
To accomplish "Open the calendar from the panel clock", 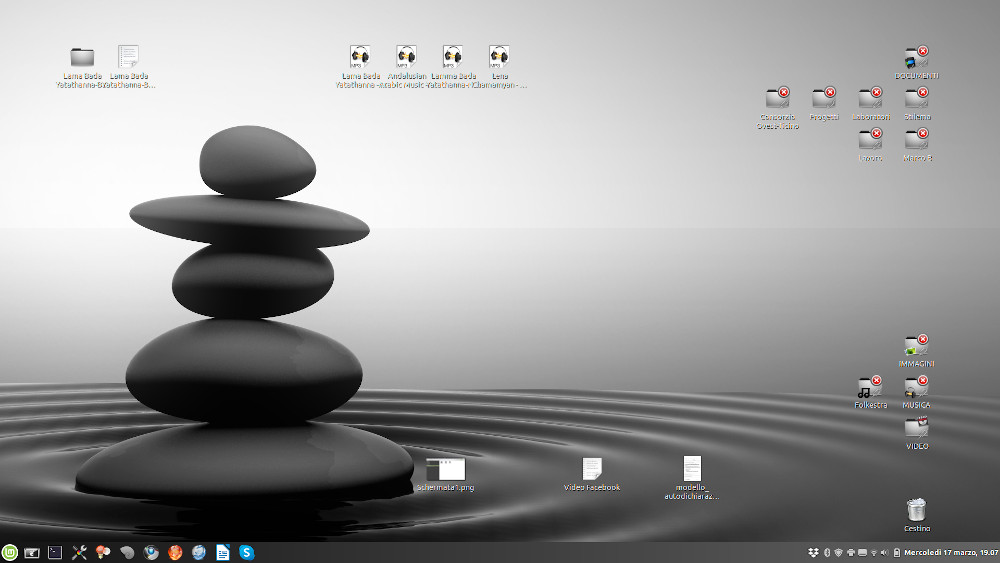I will tap(950, 553).
